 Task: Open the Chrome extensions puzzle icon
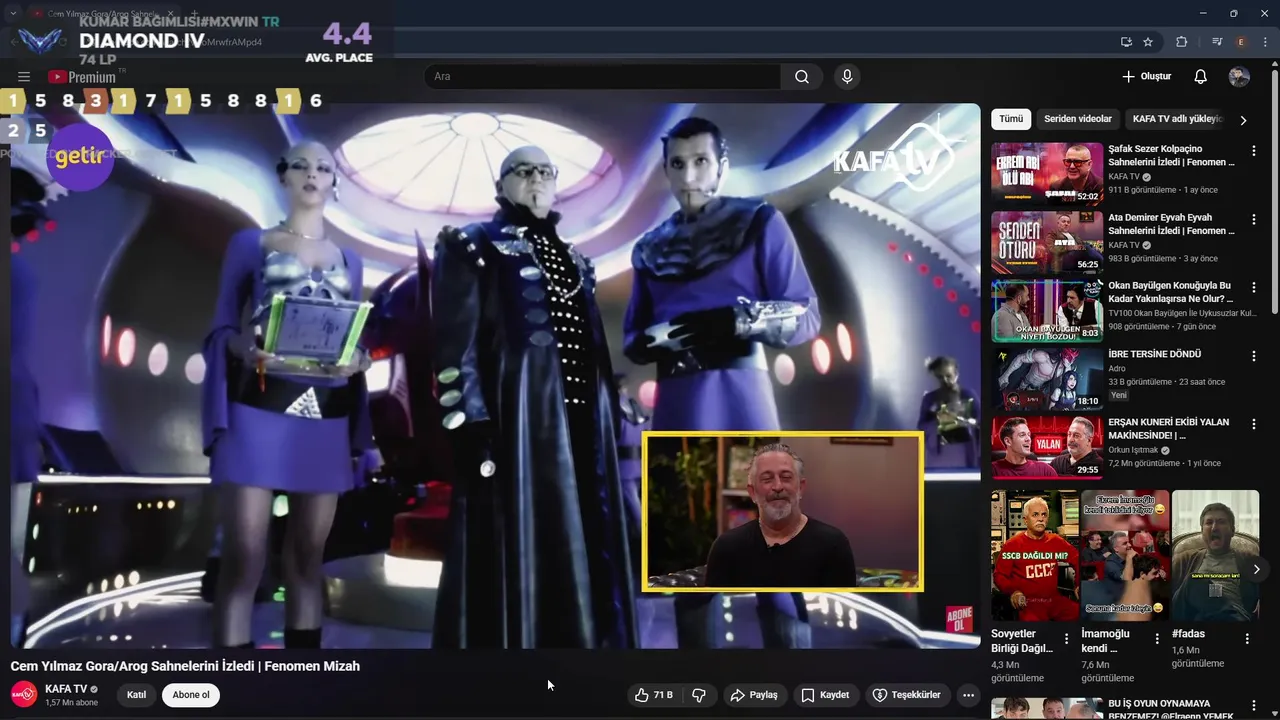point(1182,42)
